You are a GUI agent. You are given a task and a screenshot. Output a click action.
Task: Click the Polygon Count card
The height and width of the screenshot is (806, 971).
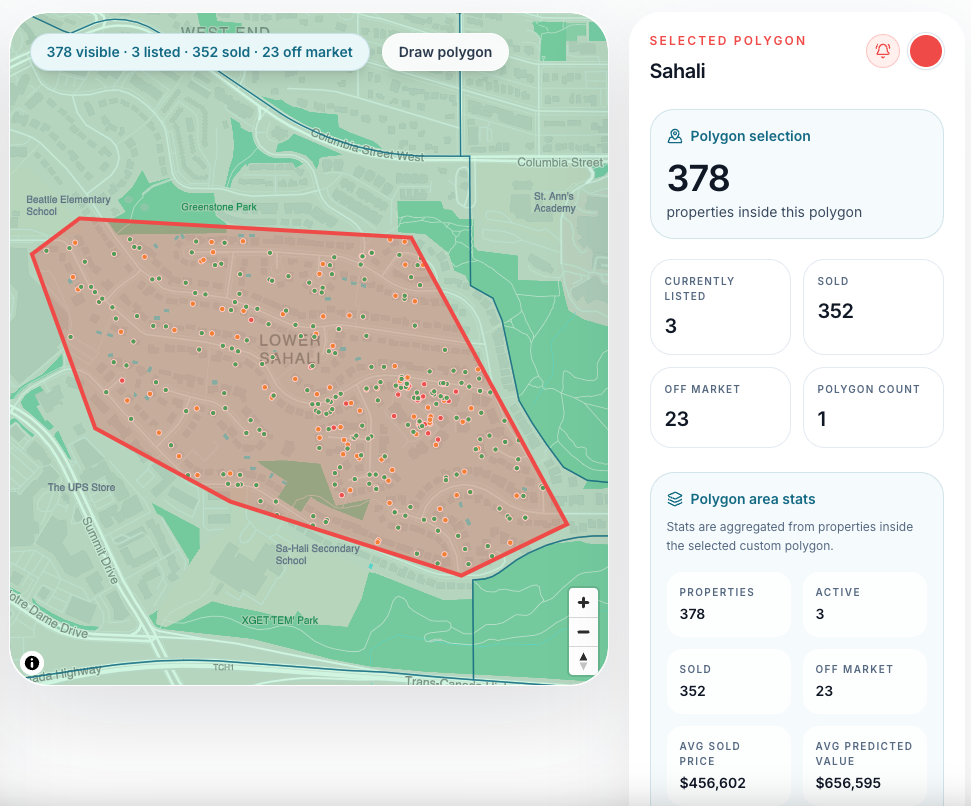[873, 407]
